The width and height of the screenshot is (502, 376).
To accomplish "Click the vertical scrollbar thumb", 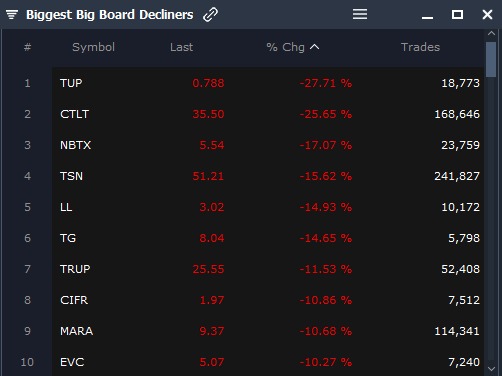I will point(491,60).
